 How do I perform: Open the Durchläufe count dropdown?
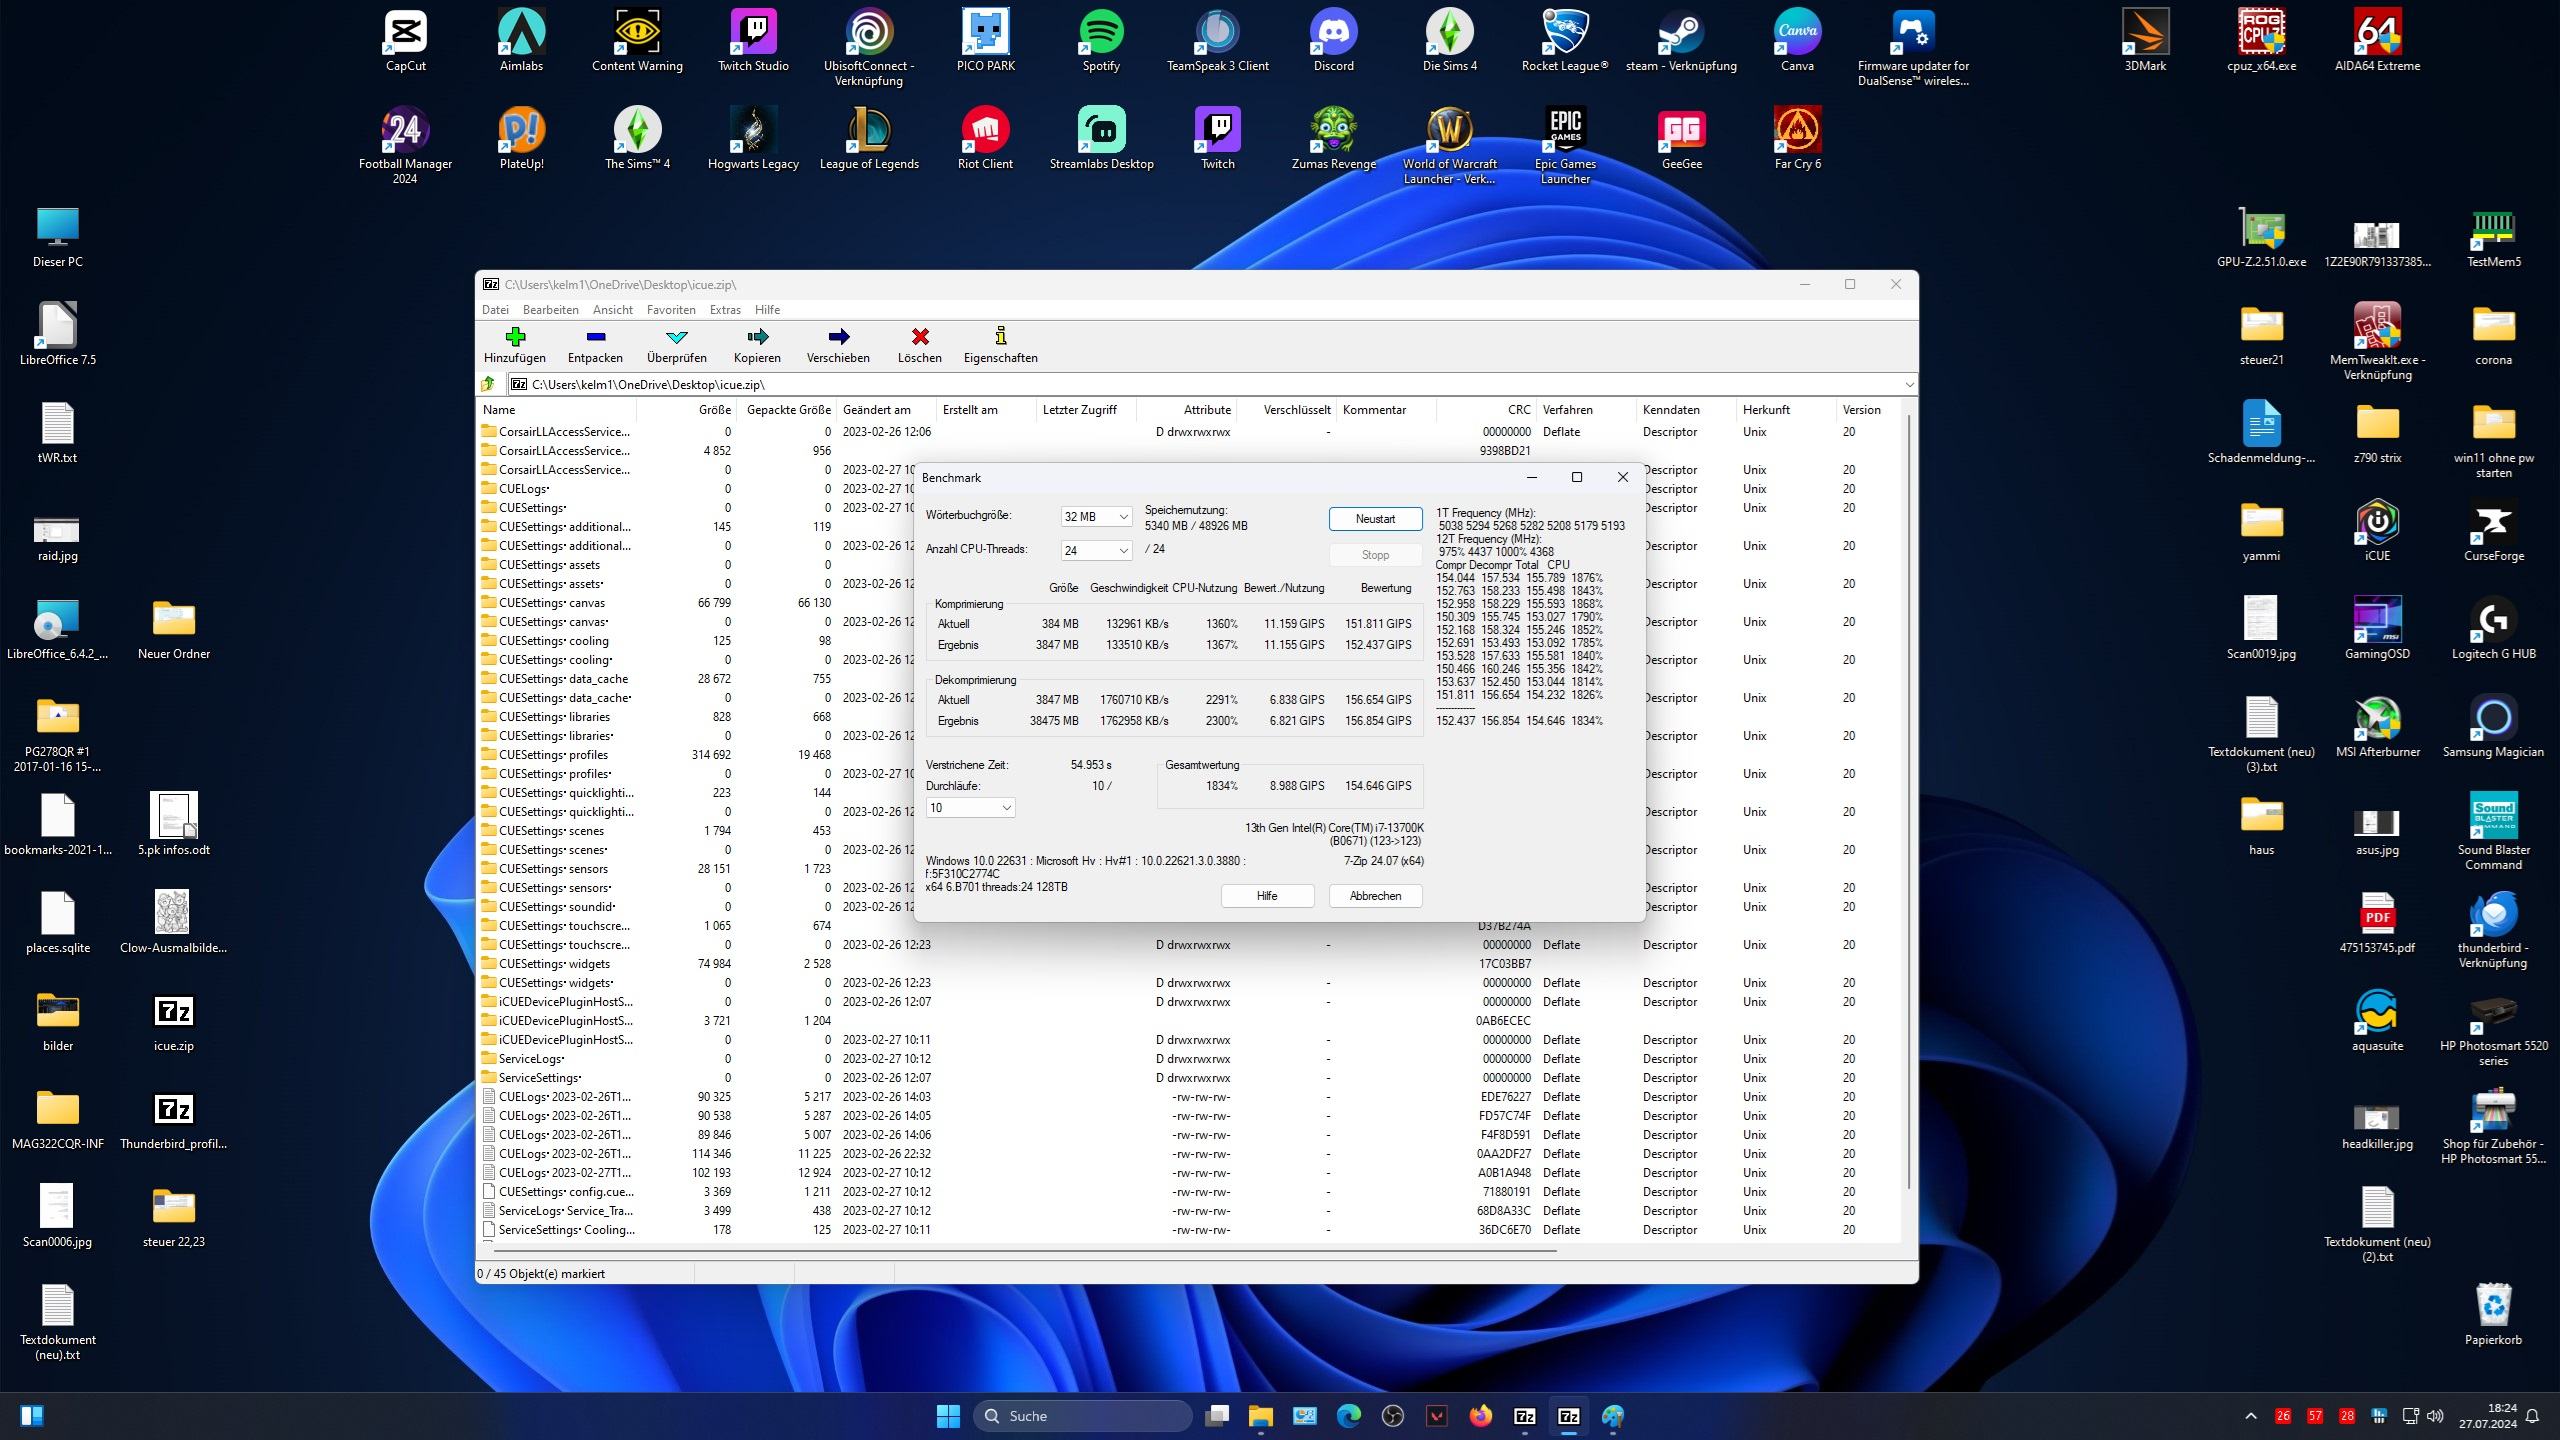tap(970, 808)
